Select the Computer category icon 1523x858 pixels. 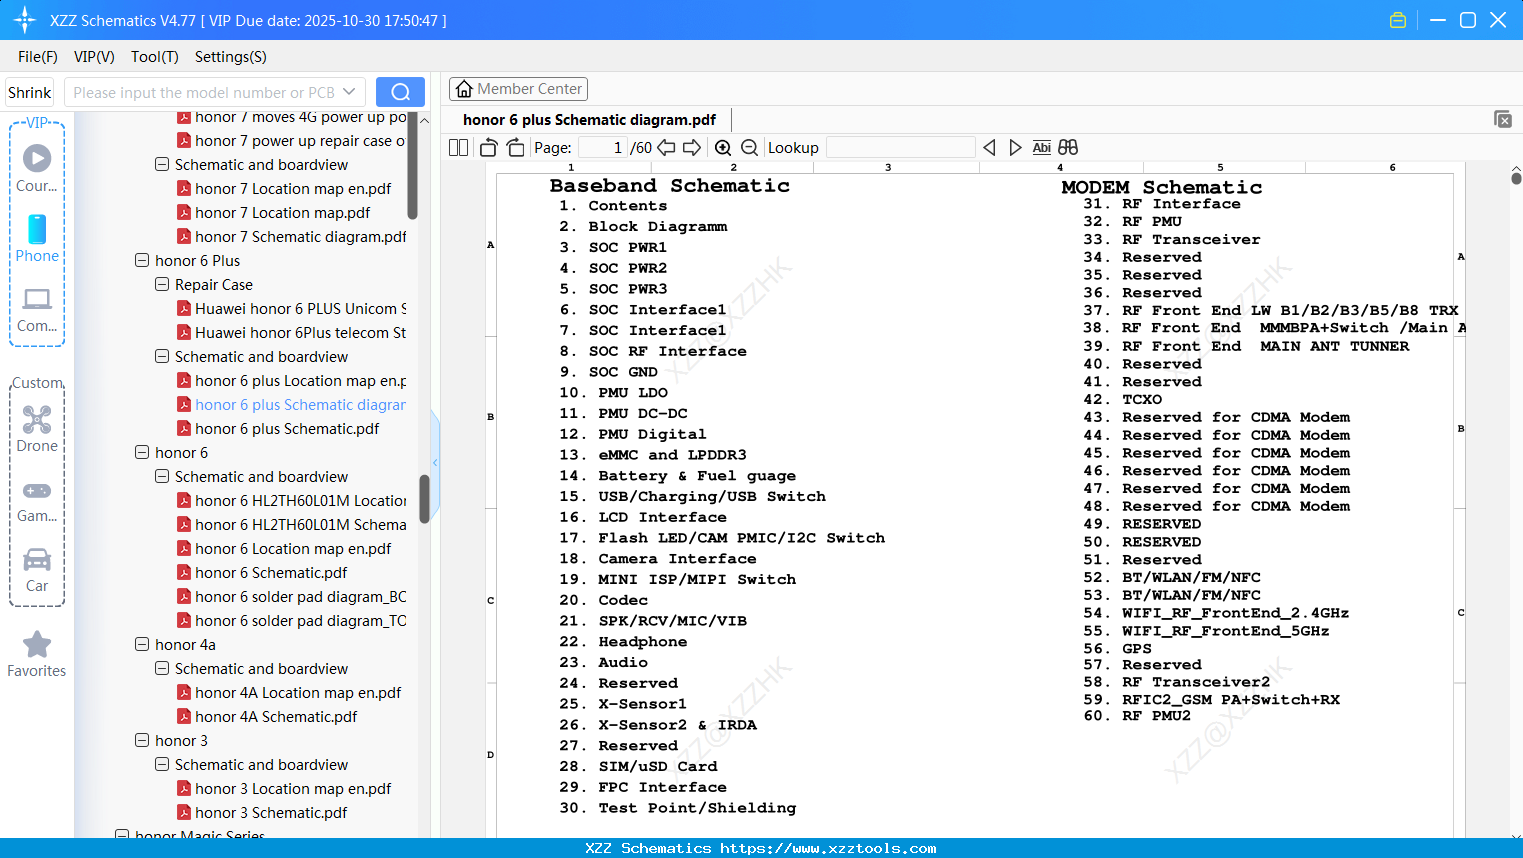pyautogui.click(x=37, y=309)
